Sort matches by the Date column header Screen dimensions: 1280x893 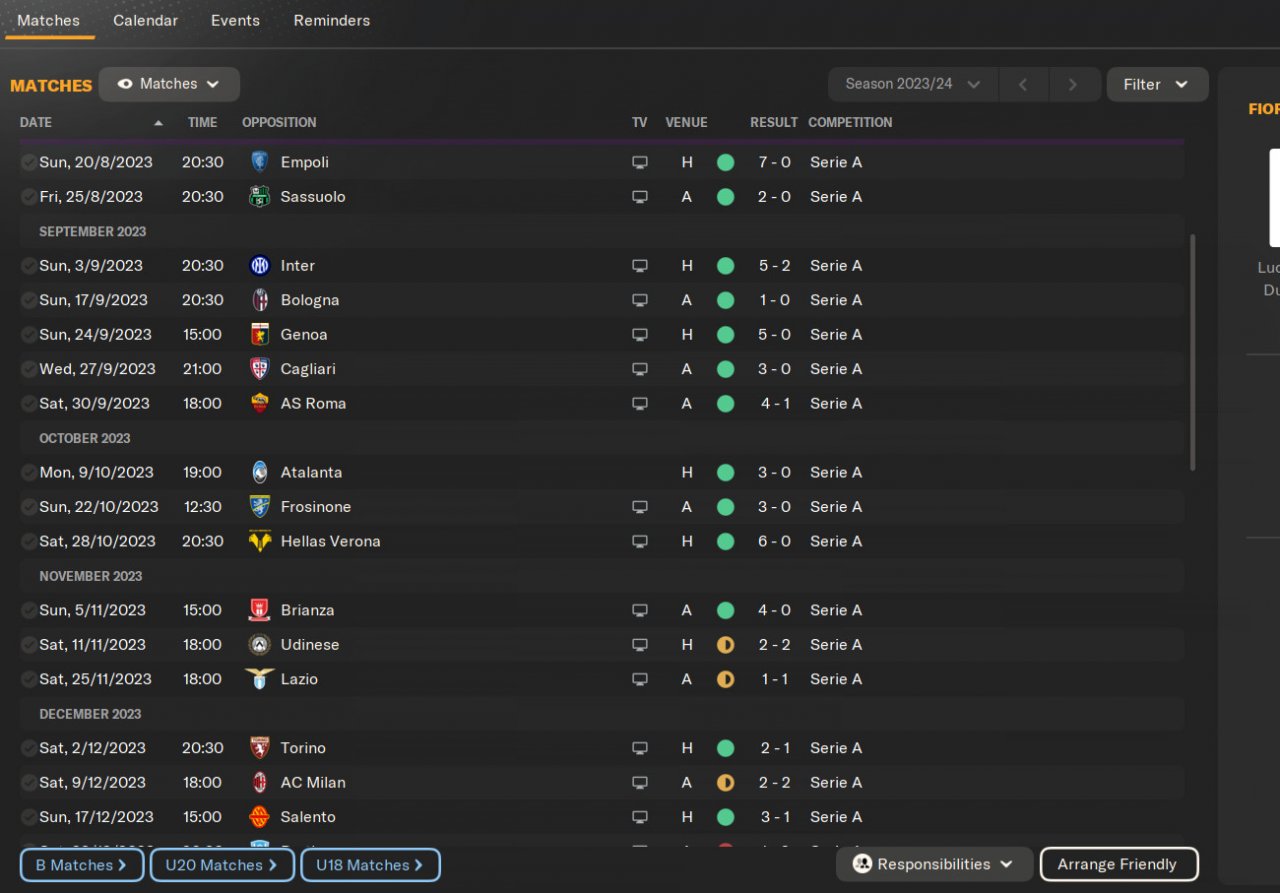click(36, 123)
